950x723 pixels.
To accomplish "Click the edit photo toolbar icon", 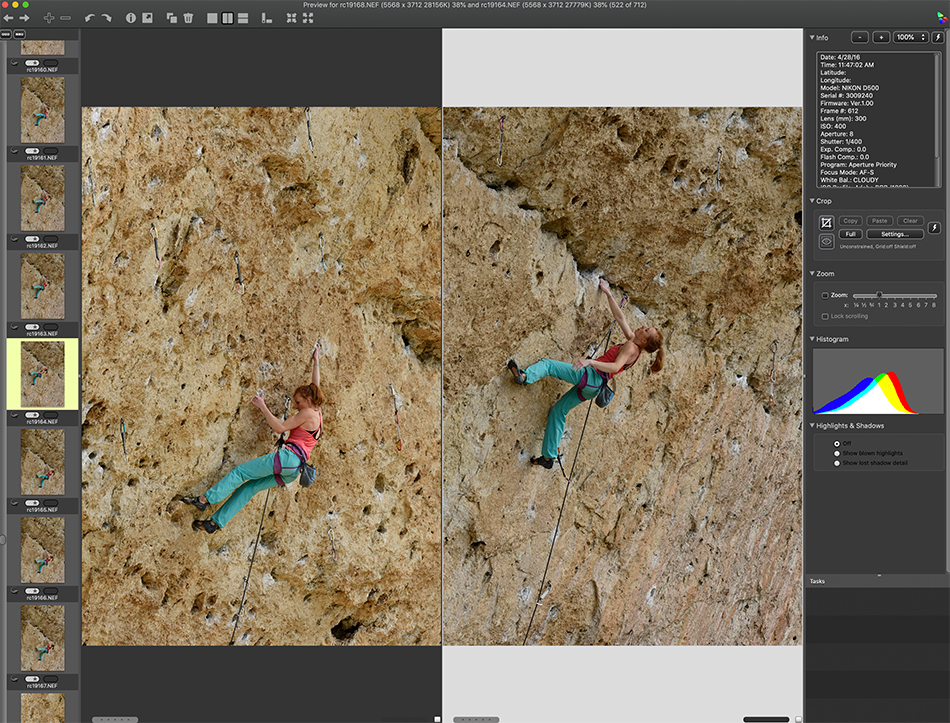I will 147,18.
